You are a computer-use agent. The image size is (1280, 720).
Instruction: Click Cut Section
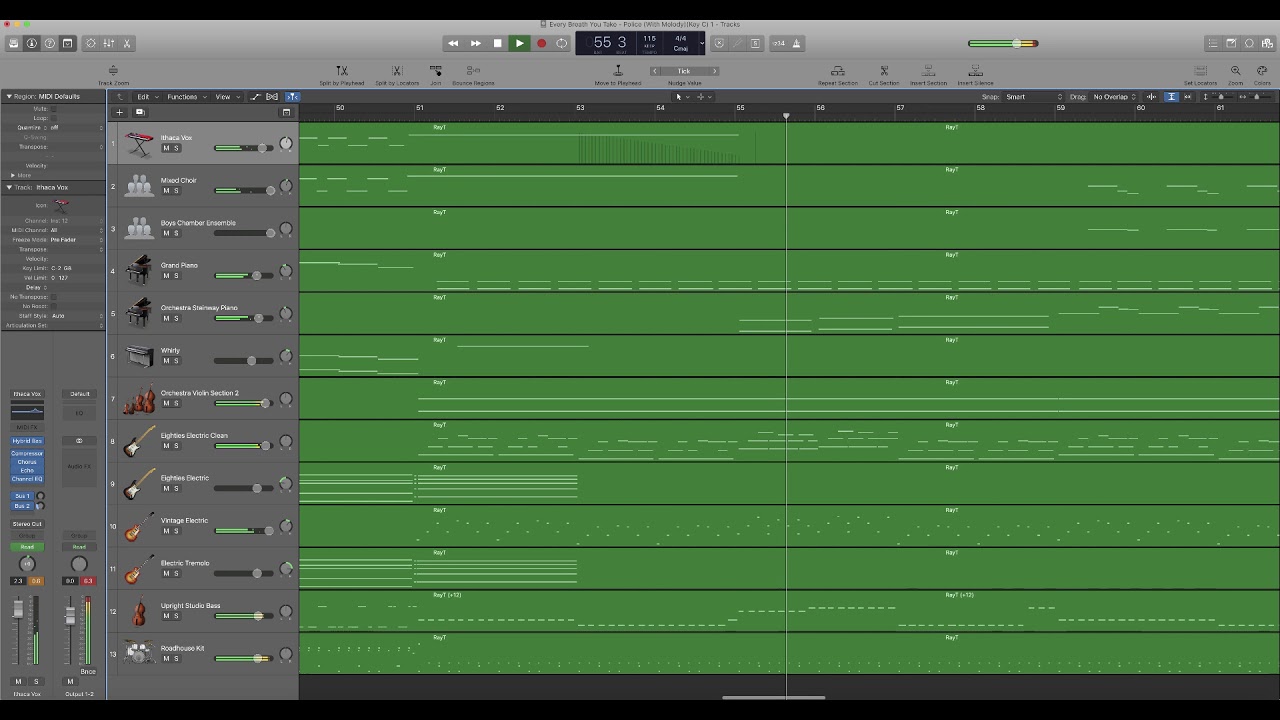click(x=884, y=75)
